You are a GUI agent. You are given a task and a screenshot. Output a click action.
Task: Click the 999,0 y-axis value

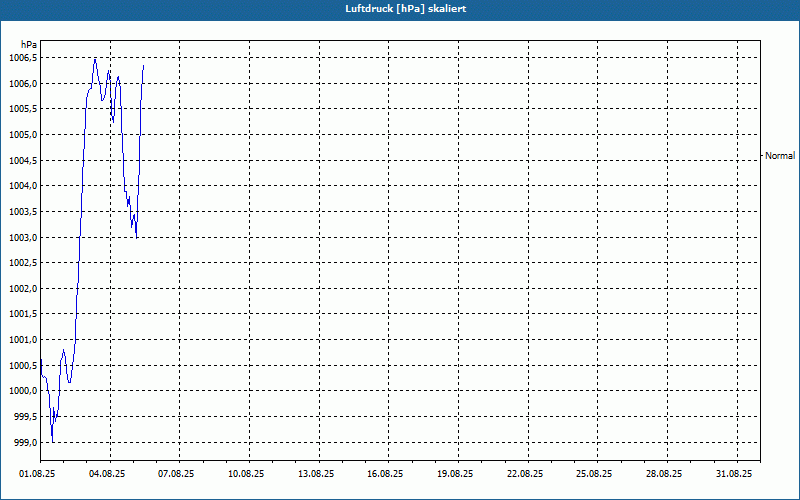point(25,443)
